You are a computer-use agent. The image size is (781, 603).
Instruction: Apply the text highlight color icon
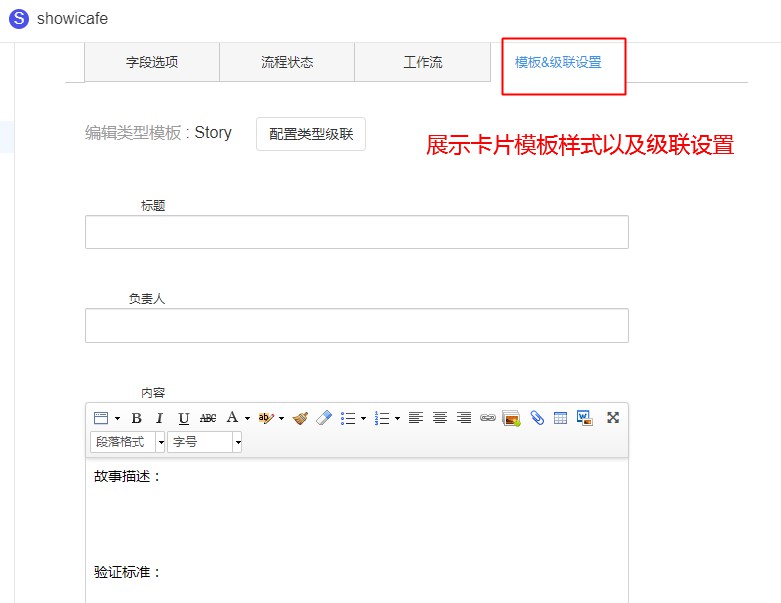pos(266,418)
